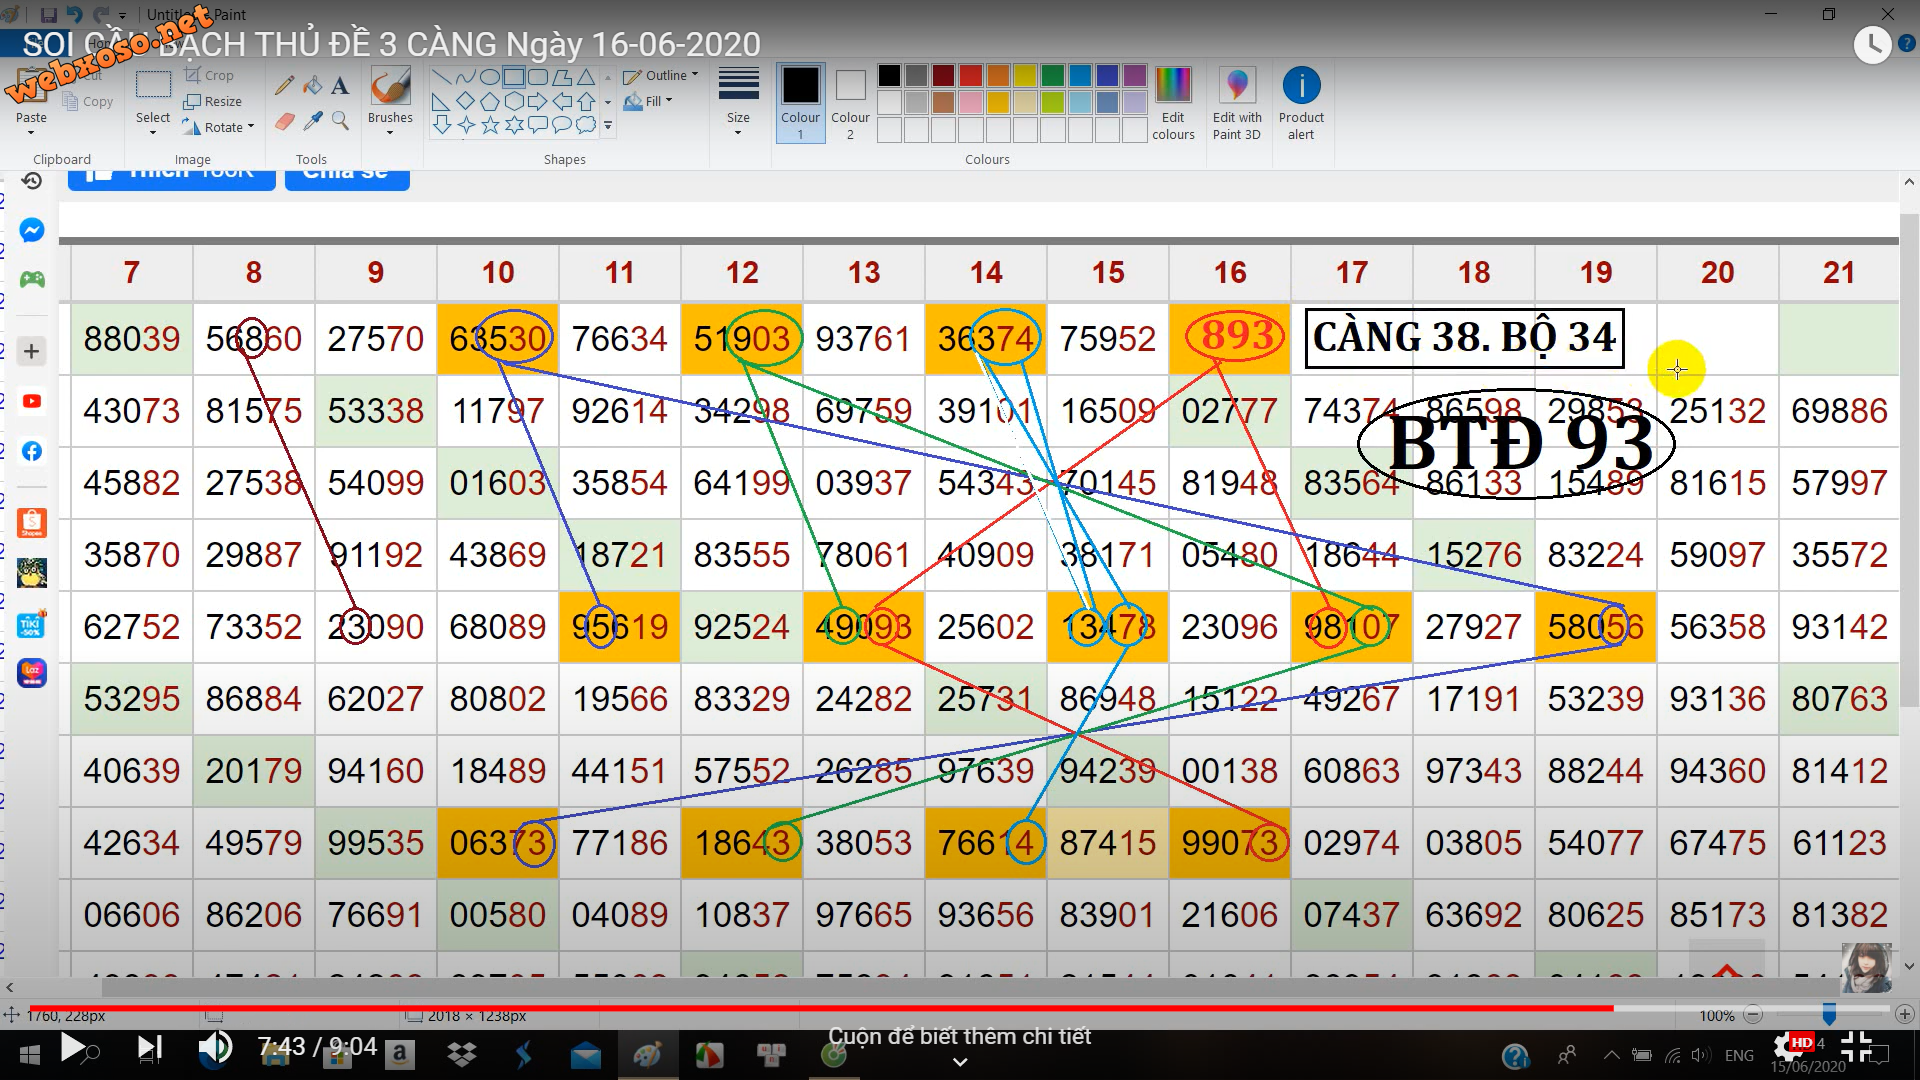Click the Copy button
The image size is (1920, 1080).
[88, 101]
